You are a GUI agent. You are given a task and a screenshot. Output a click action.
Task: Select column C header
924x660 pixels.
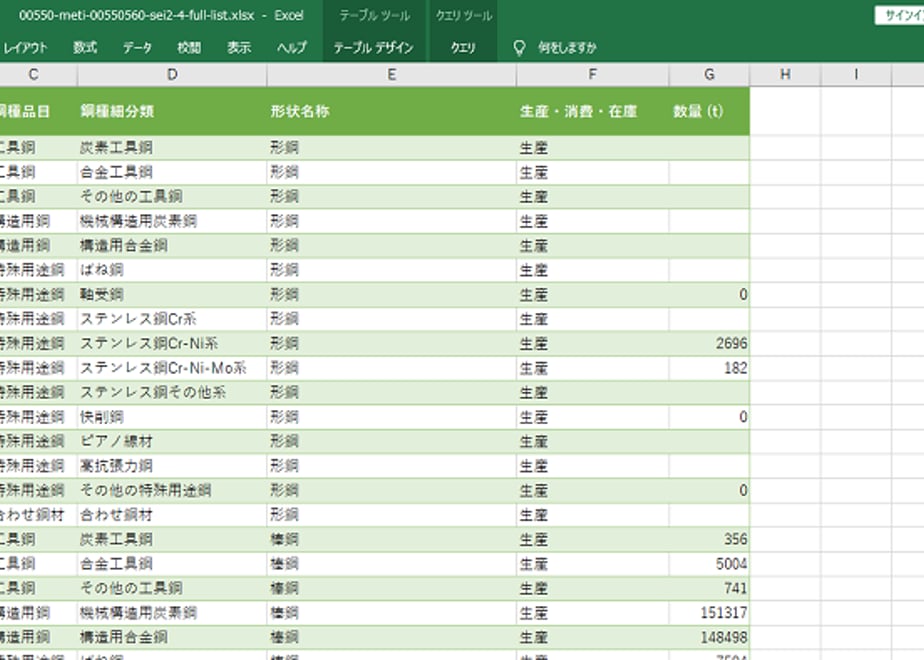point(34,75)
